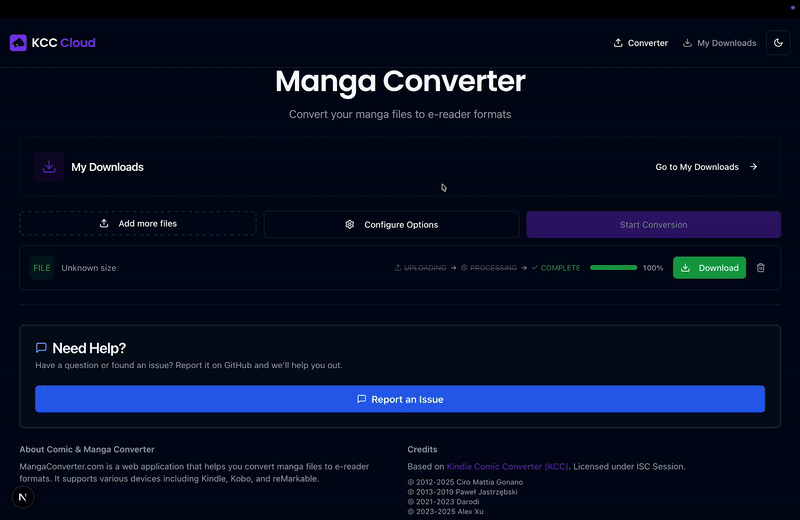
Task: Click 'Convert your manga files' subtitle
Action: [x=400, y=114]
